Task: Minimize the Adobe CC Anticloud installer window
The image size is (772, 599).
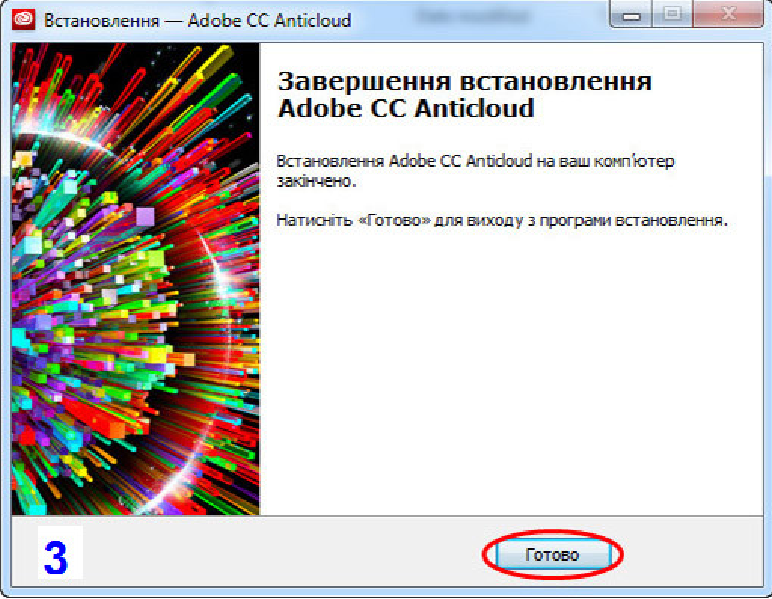Action: (x=631, y=14)
